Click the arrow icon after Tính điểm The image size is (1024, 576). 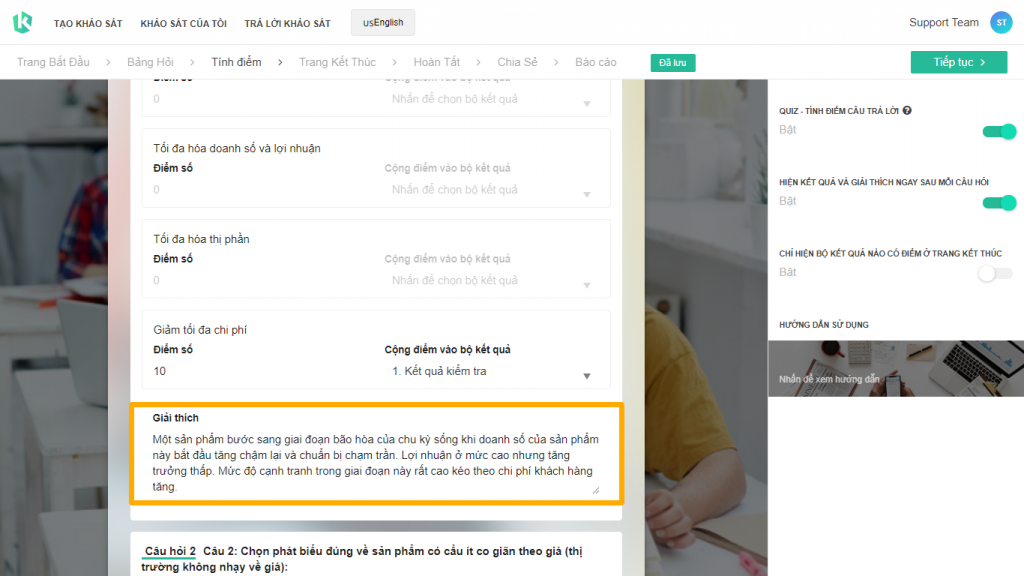[x=280, y=63]
